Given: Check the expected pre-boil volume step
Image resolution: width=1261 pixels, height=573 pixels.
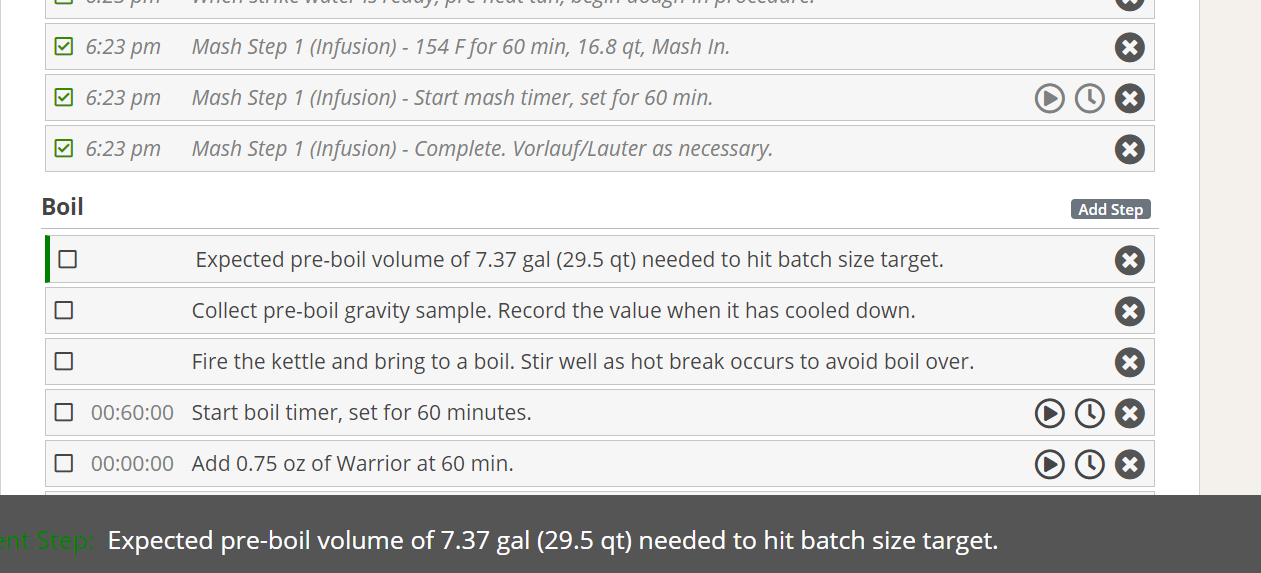Looking at the screenshot, I should coord(67,259).
